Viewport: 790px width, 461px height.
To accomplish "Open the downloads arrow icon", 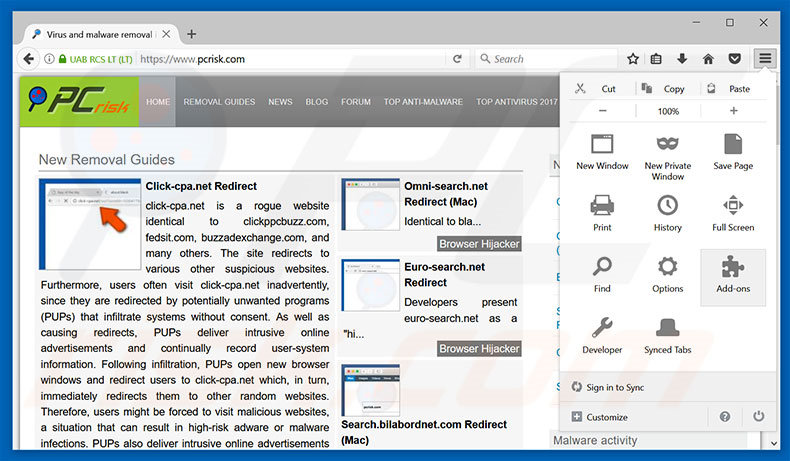I will point(682,58).
